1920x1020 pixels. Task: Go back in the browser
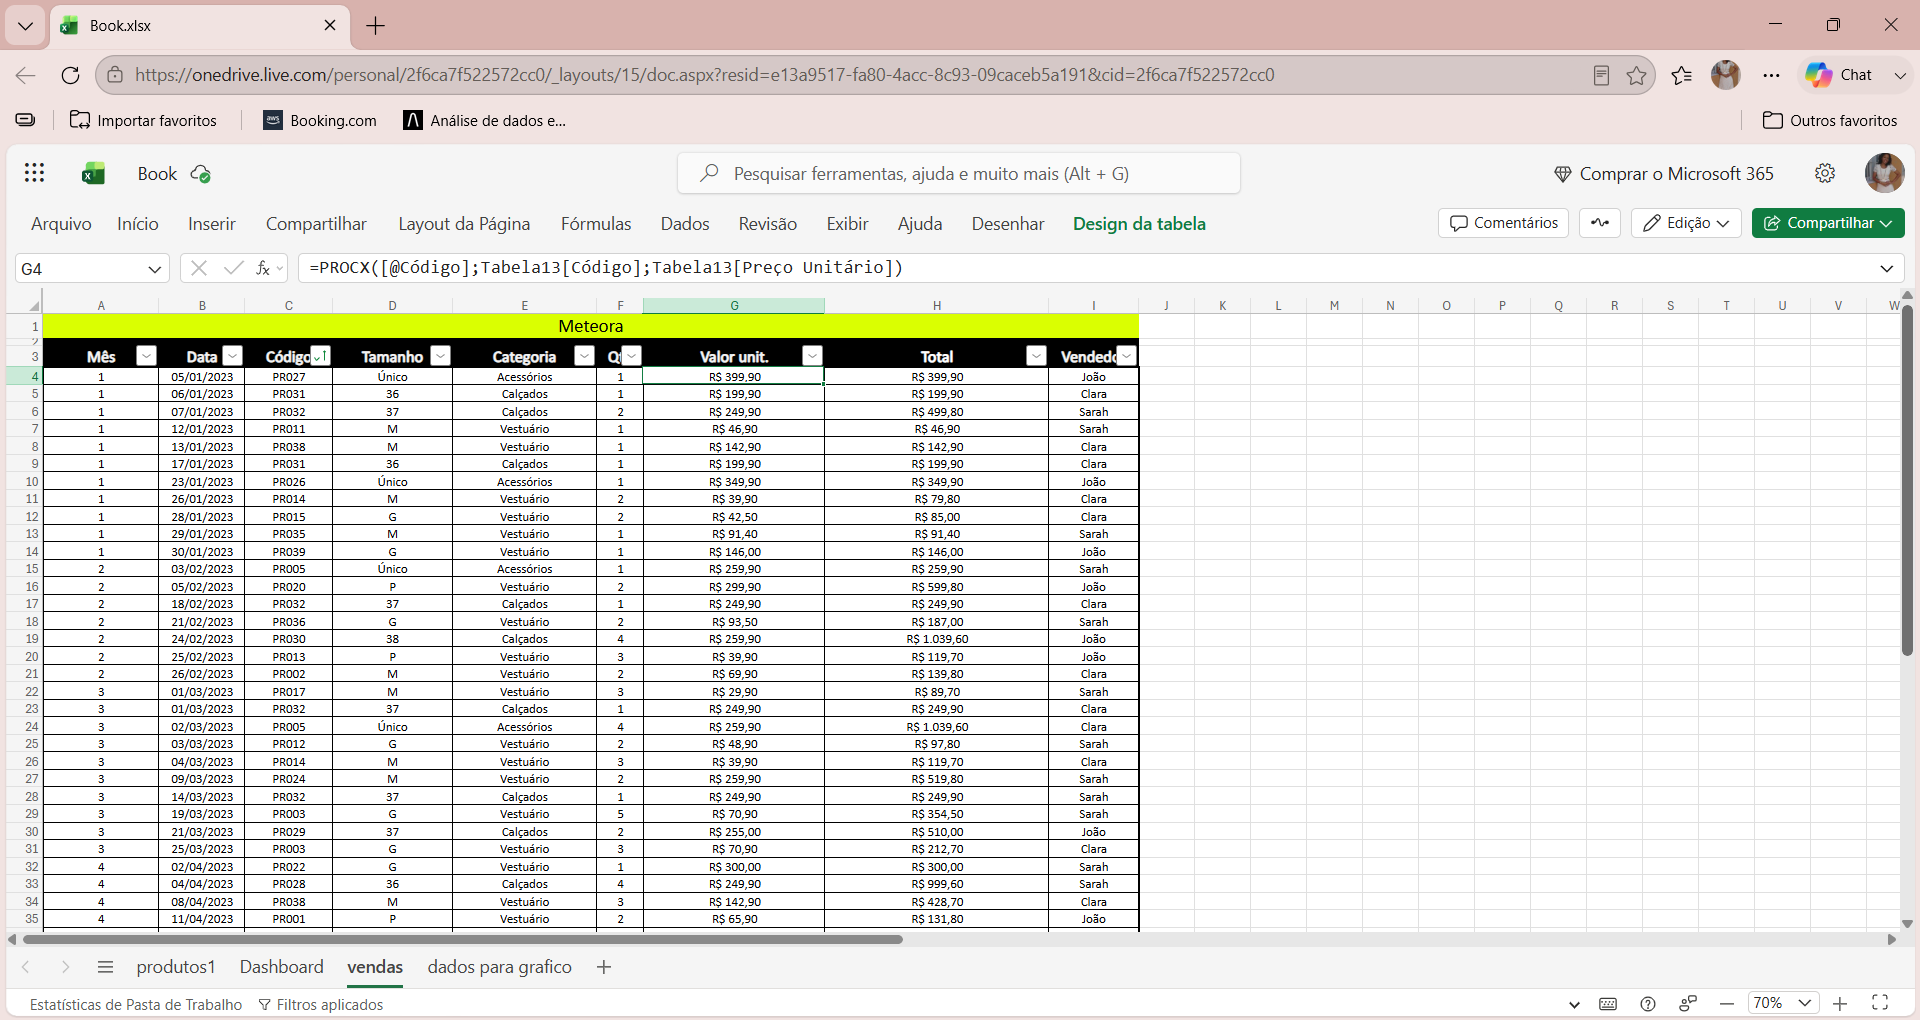26,75
